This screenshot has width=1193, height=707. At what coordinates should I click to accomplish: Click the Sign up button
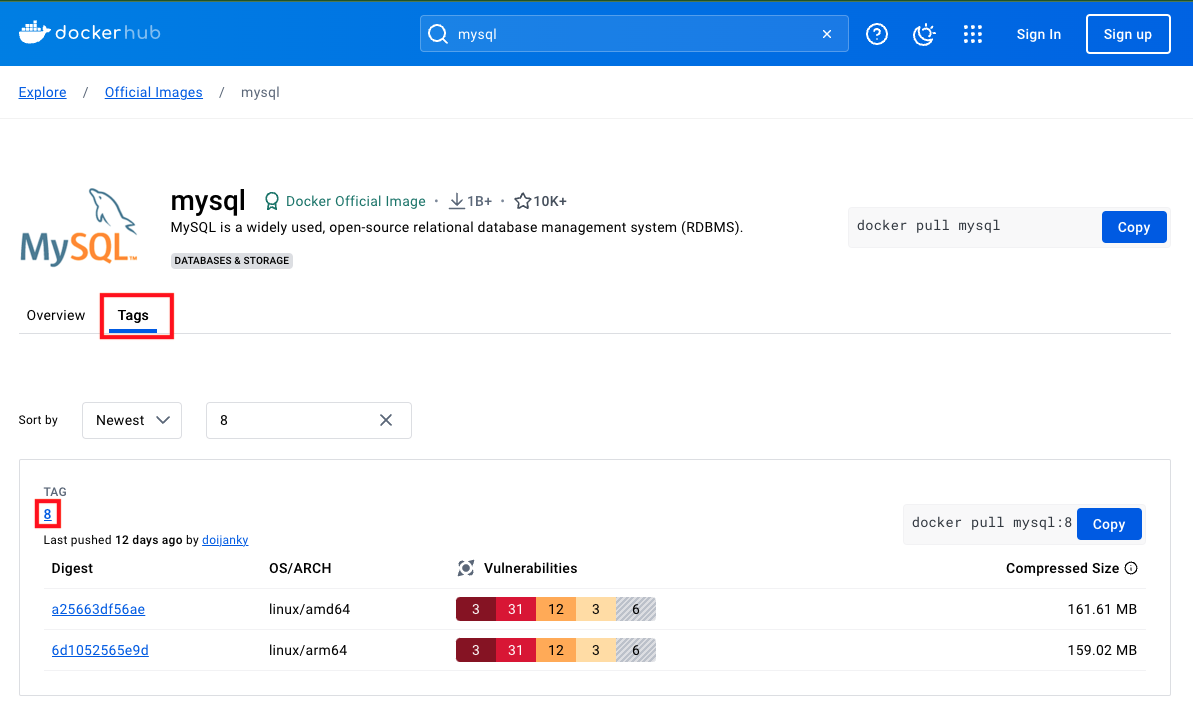tap(1128, 34)
